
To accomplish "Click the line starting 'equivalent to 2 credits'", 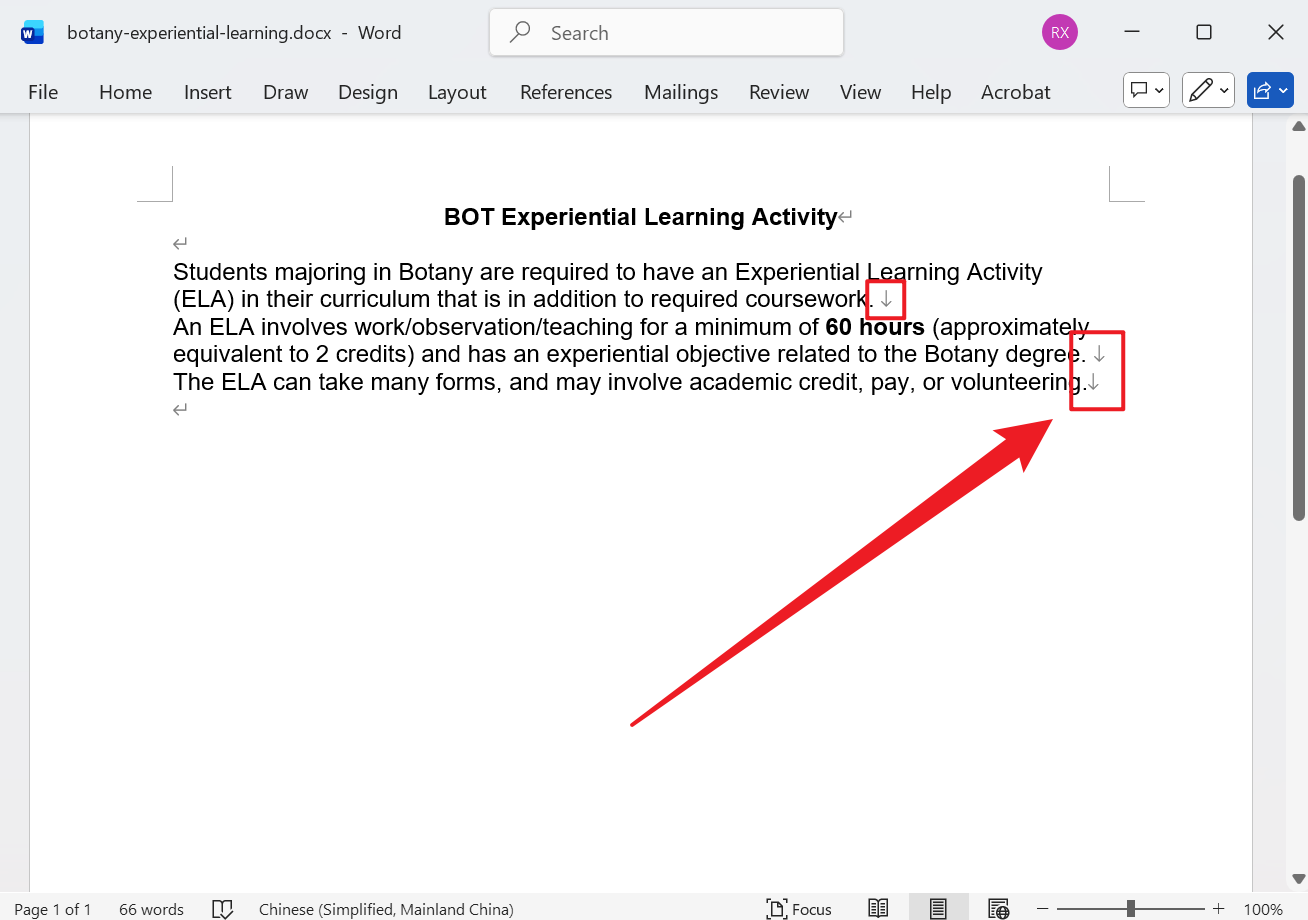I will pyautogui.click(x=630, y=354).
